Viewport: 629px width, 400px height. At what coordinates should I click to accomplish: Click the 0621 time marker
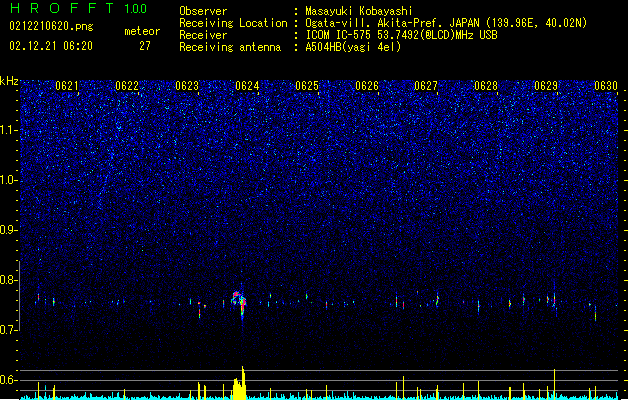(x=67, y=86)
